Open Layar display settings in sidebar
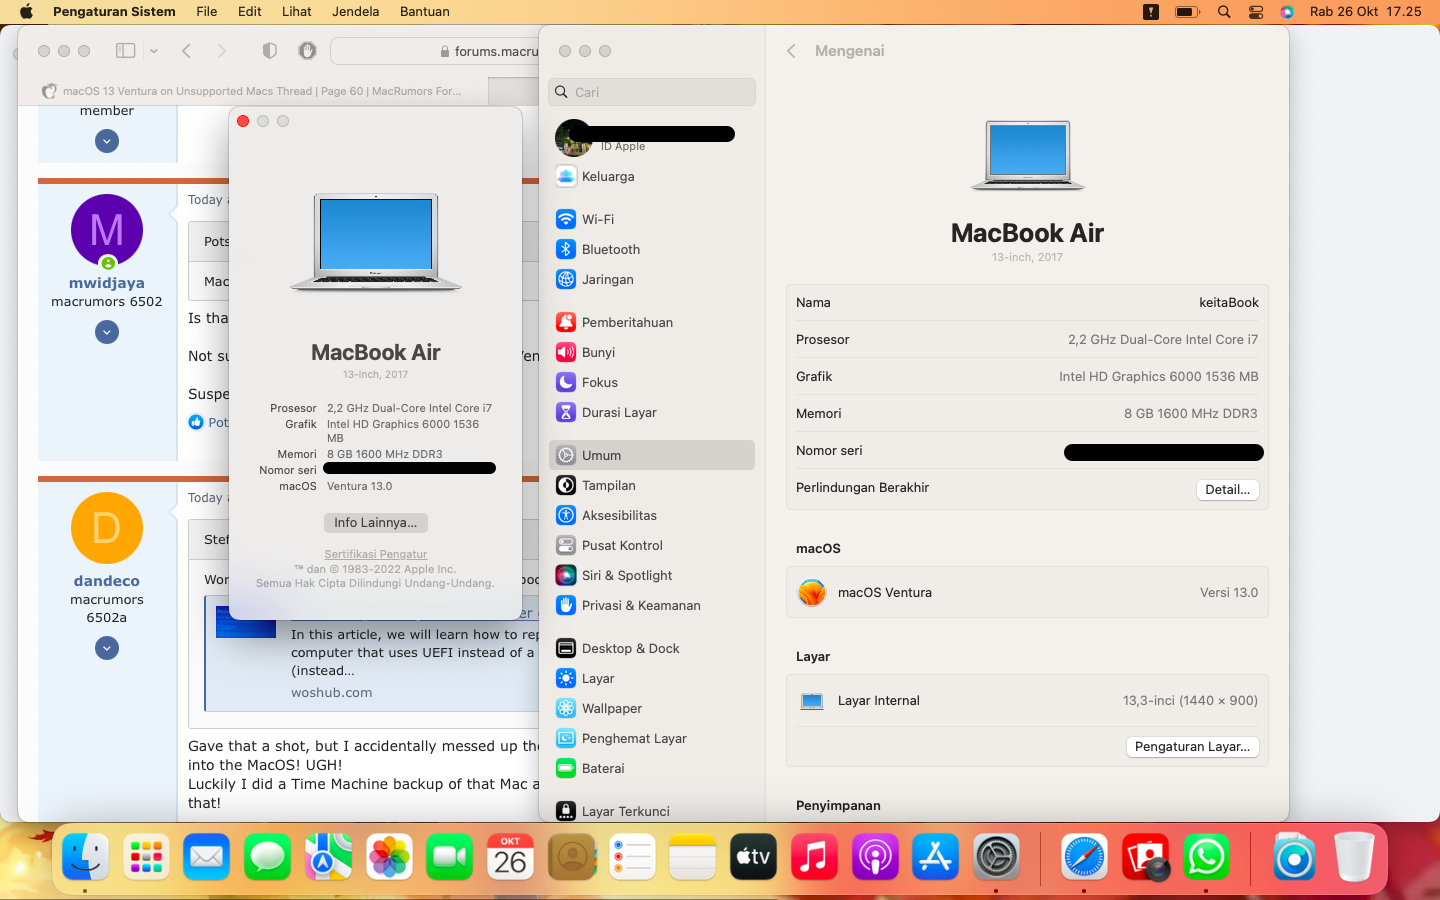Viewport: 1440px width, 900px height. point(651,678)
